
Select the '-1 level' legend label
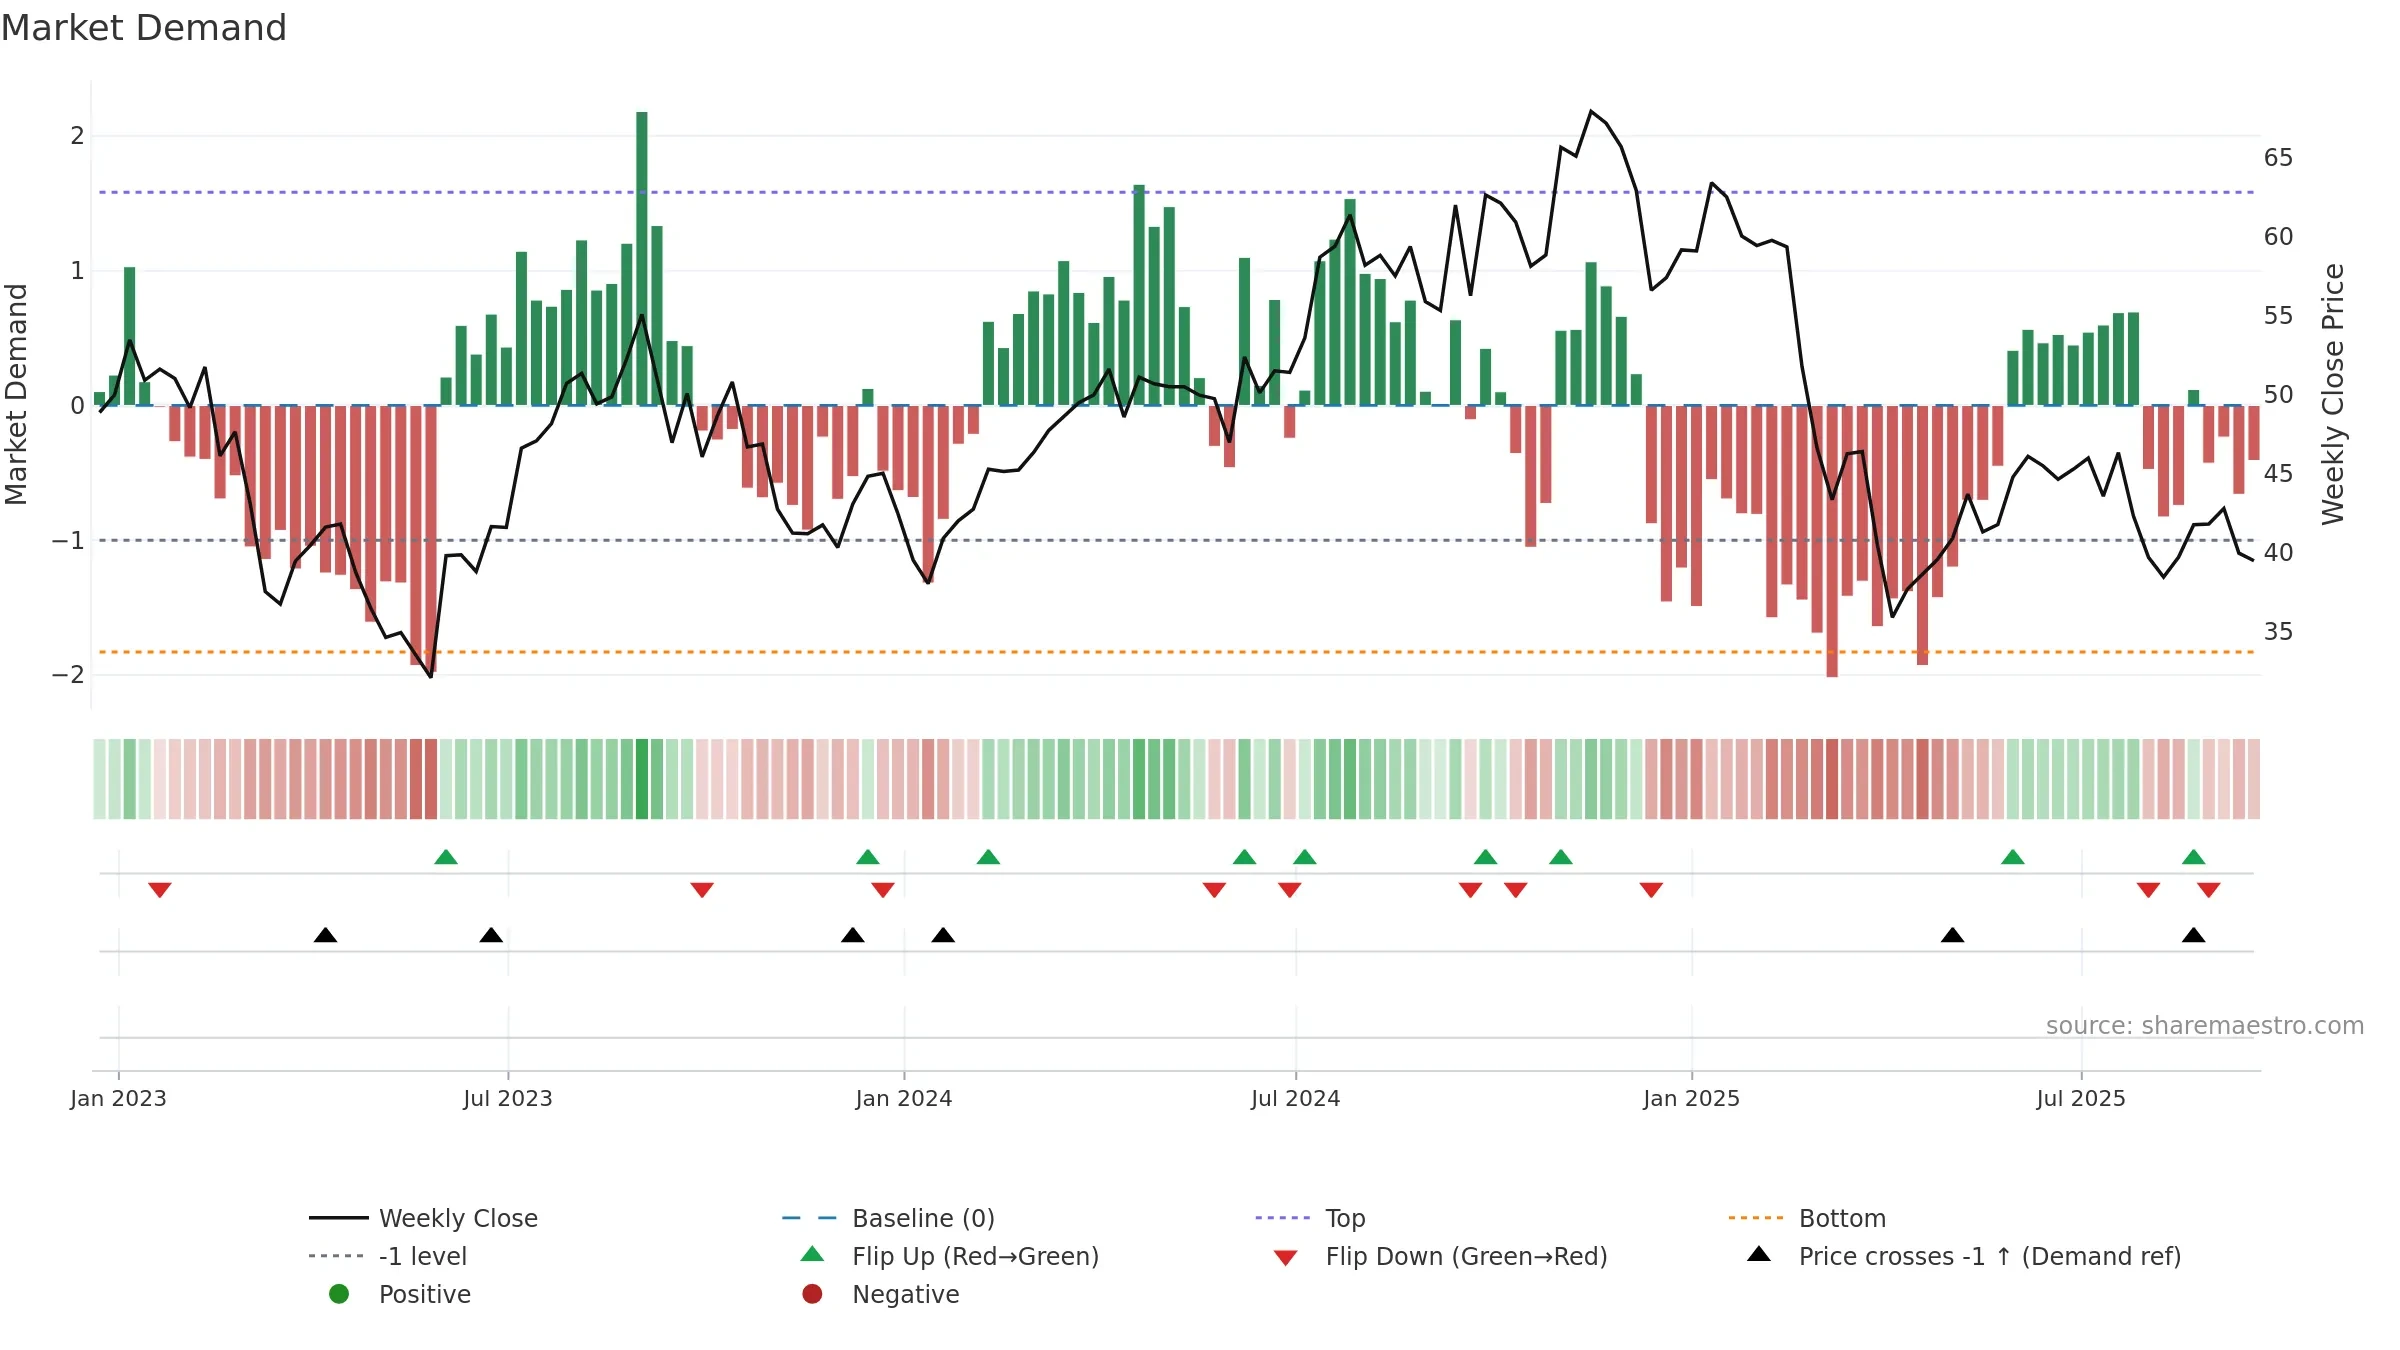click(x=423, y=1256)
